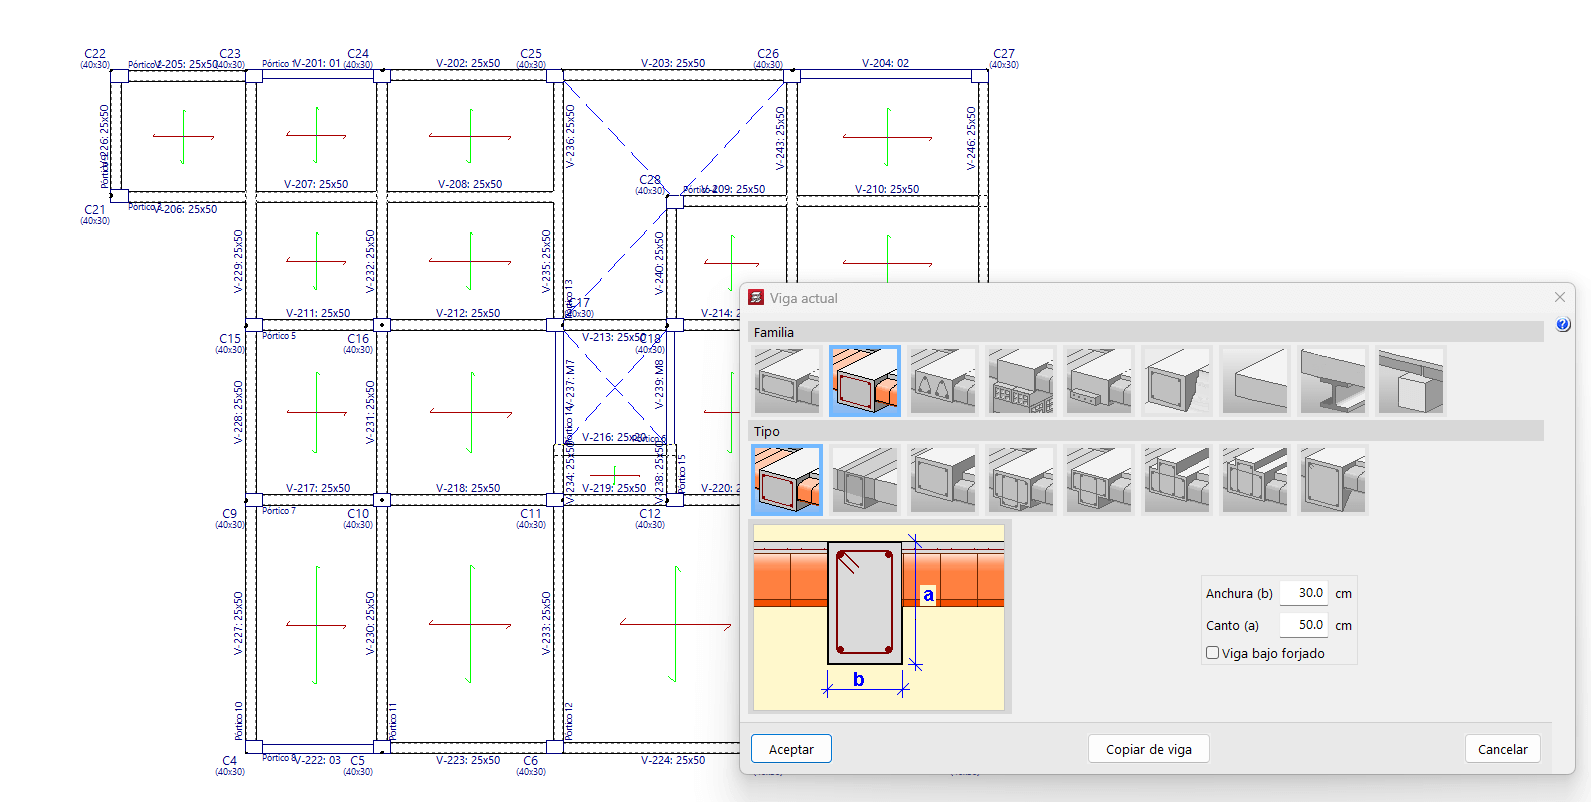Click the V-202: 25x50 beam label
Viewport: 1591px width, 802px height.
(x=468, y=63)
